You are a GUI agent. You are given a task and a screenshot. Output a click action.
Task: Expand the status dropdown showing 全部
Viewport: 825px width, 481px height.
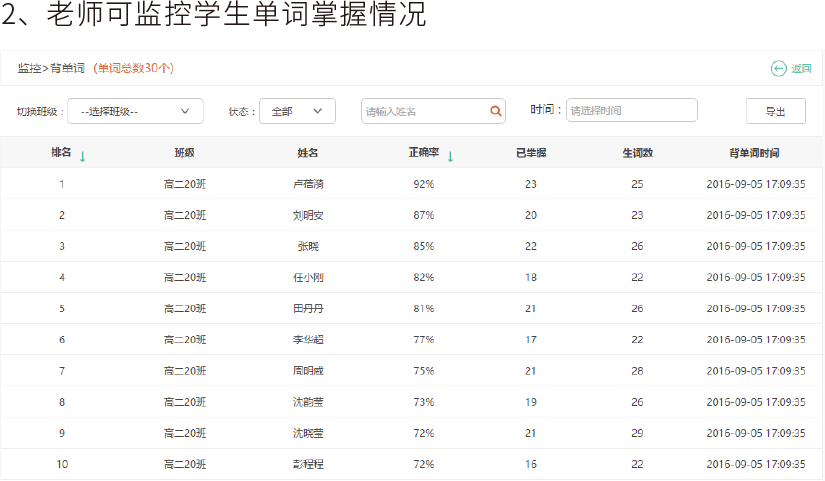pyautogui.click(x=297, y=111)
